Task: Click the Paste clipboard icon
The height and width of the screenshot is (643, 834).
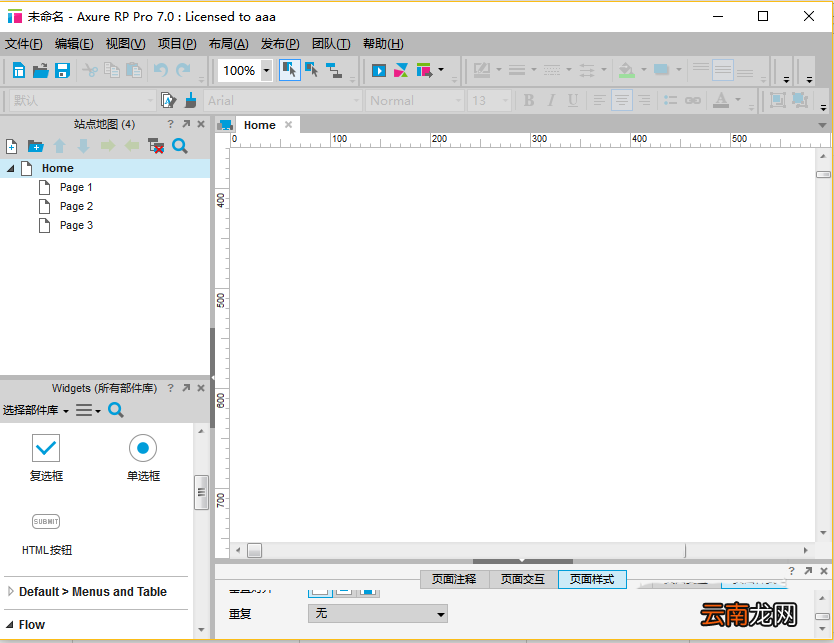Action: [134, 70]
